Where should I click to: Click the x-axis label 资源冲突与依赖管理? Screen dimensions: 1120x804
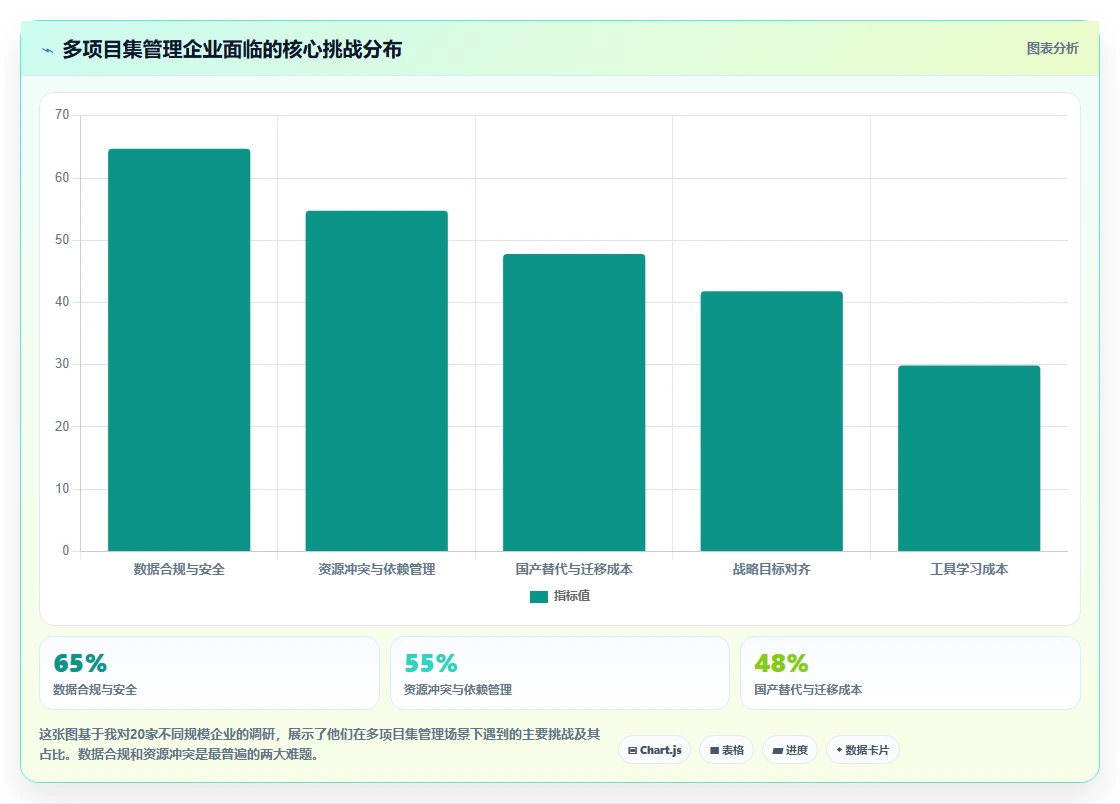[376, 569]
